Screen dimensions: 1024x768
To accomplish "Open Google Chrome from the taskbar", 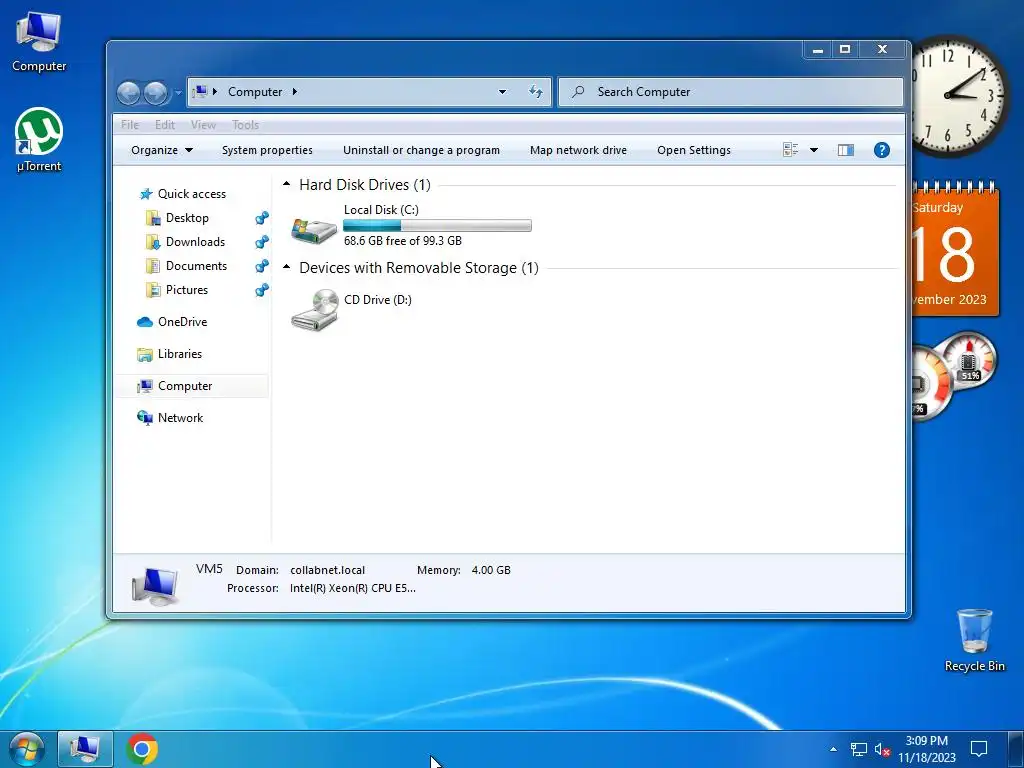I will (x=142, y=749).
